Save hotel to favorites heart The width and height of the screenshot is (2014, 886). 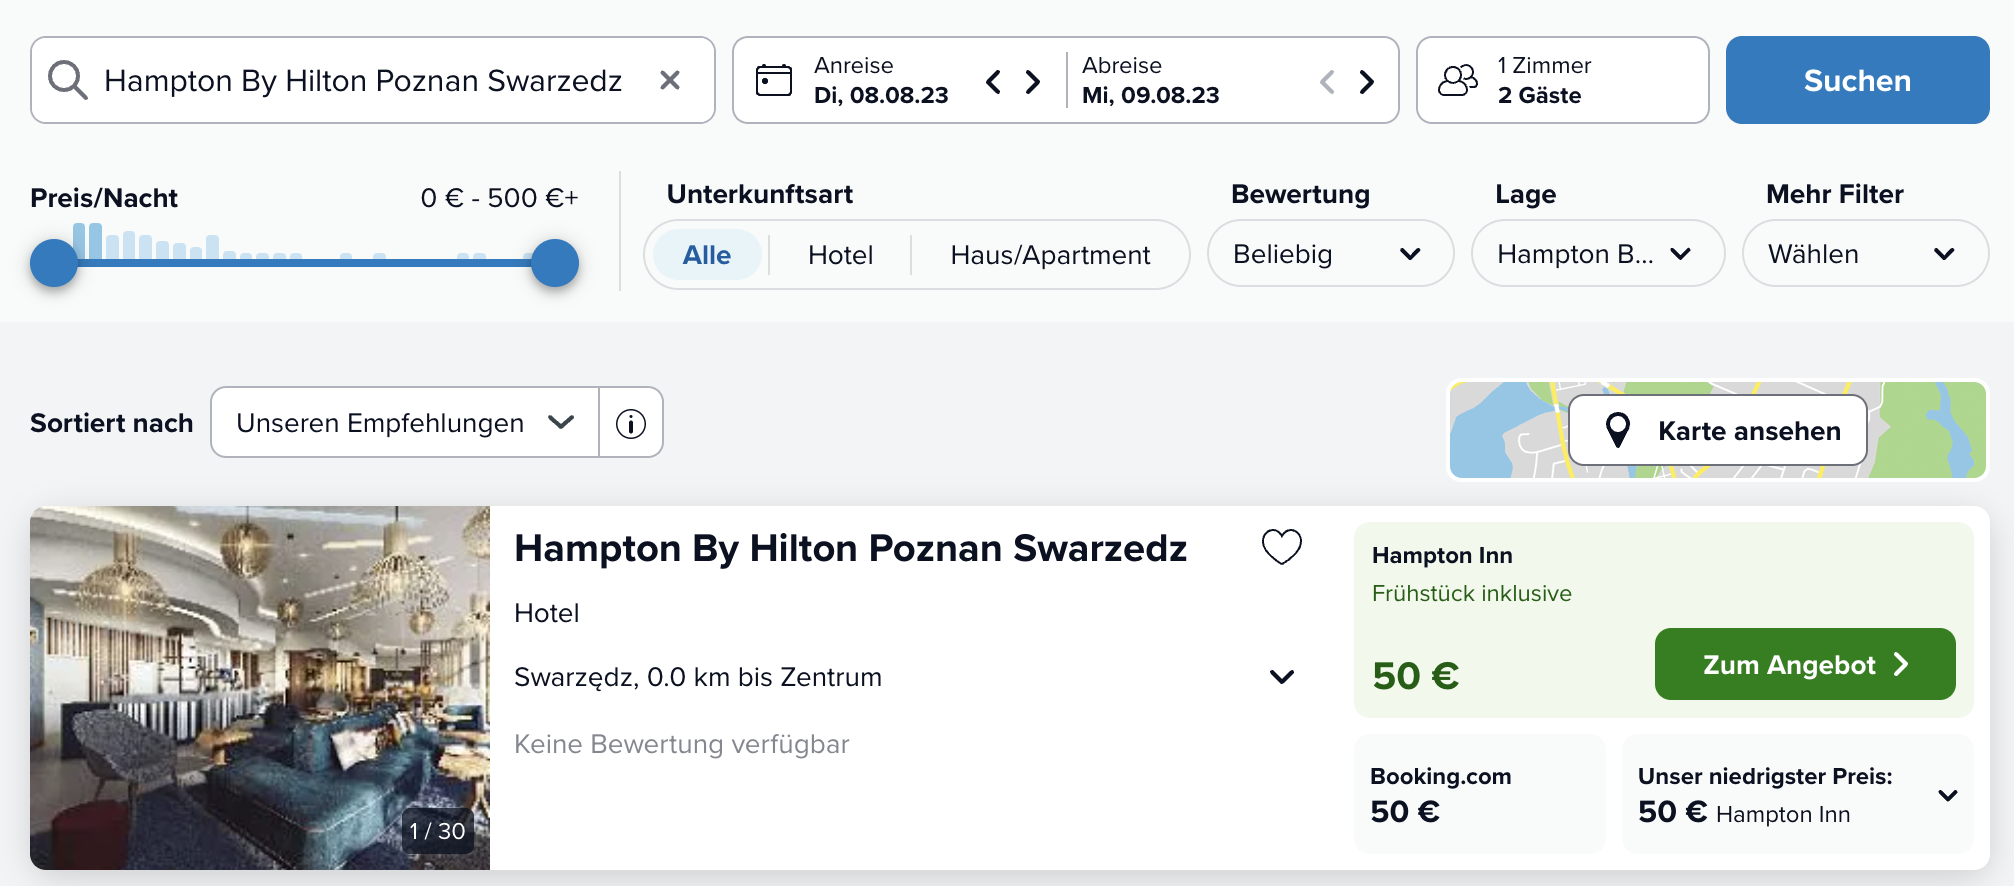click(x=1281, y=546)
